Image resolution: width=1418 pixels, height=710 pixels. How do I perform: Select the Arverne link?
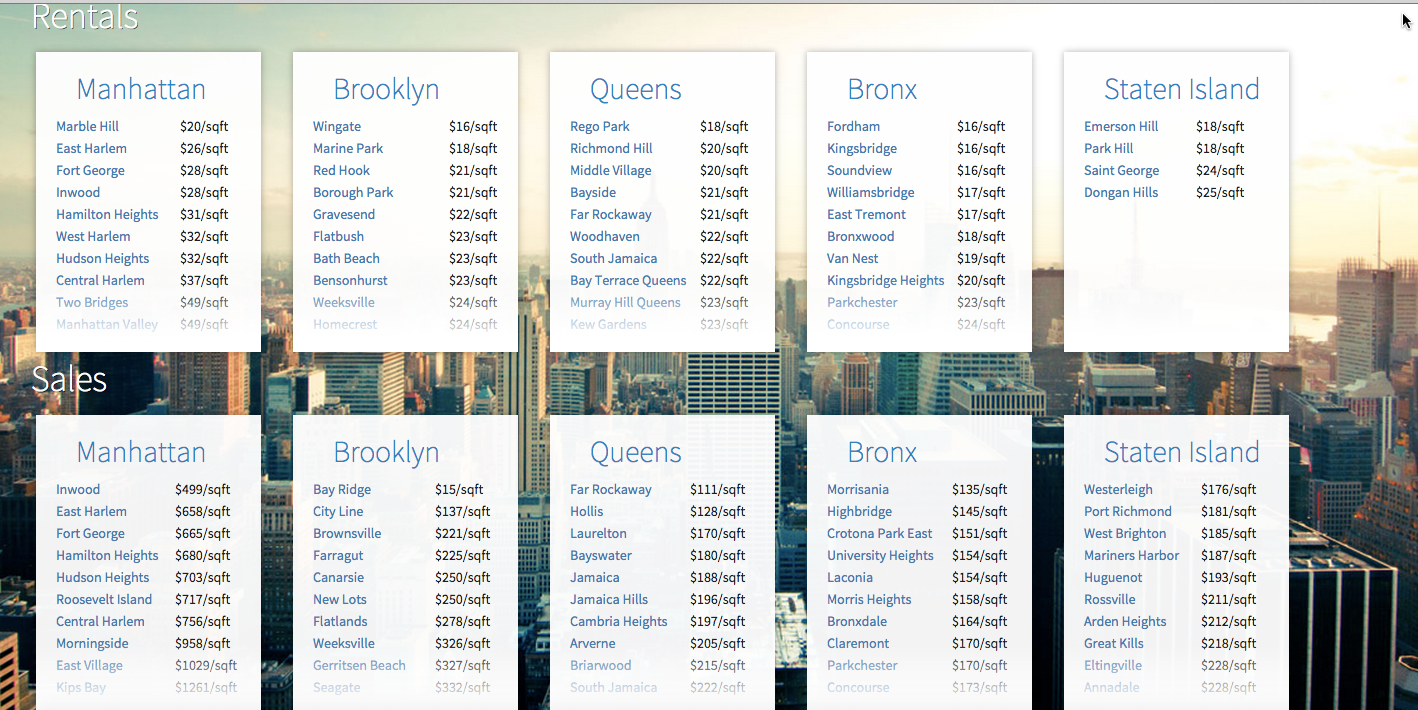click(x=594, y=643)
